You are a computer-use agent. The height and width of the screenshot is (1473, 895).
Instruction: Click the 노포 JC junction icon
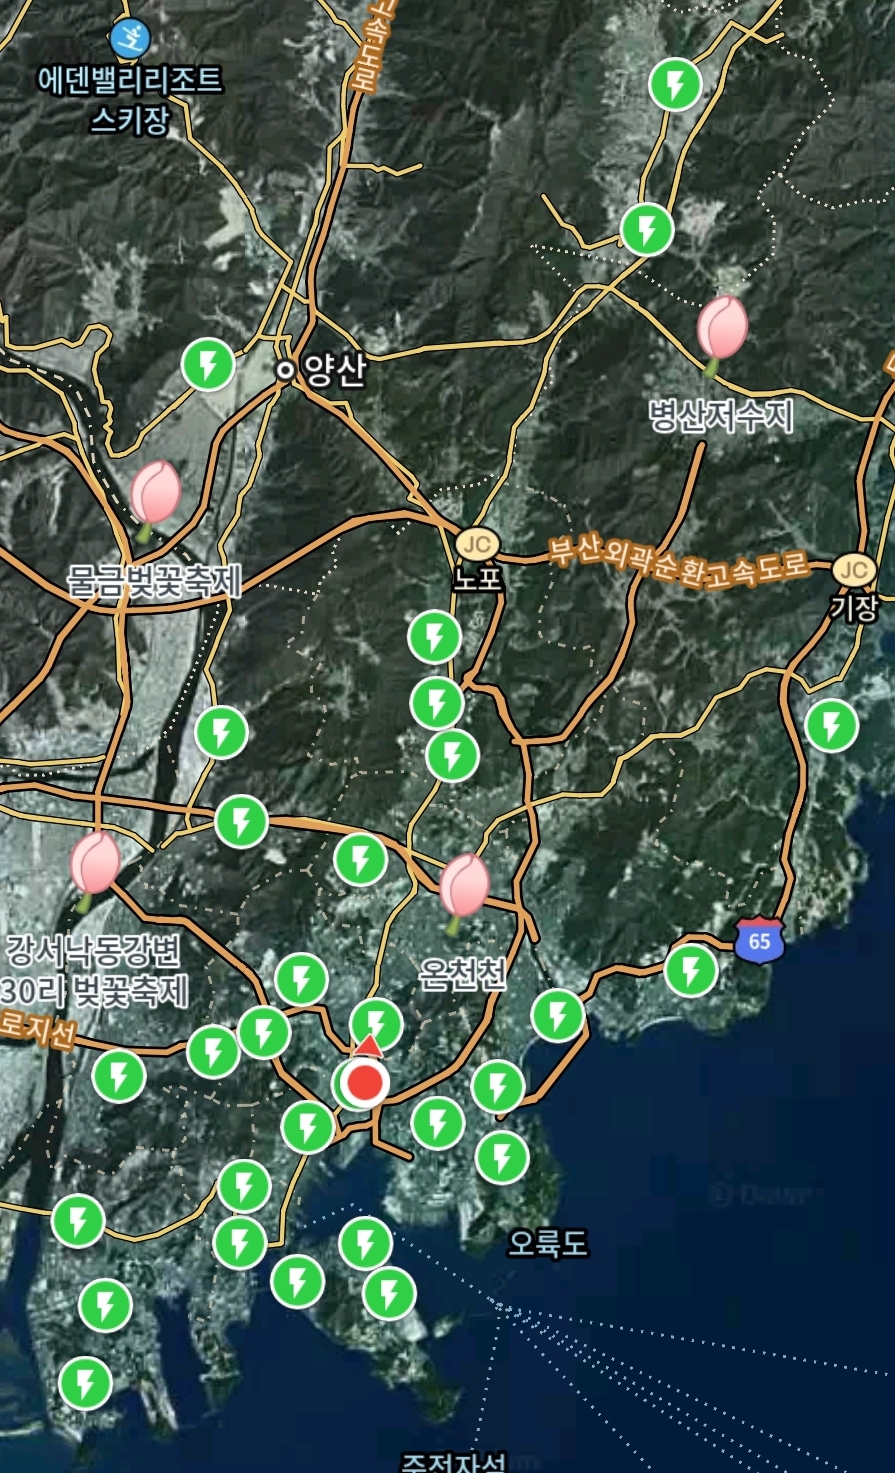[x=477, y=545]
